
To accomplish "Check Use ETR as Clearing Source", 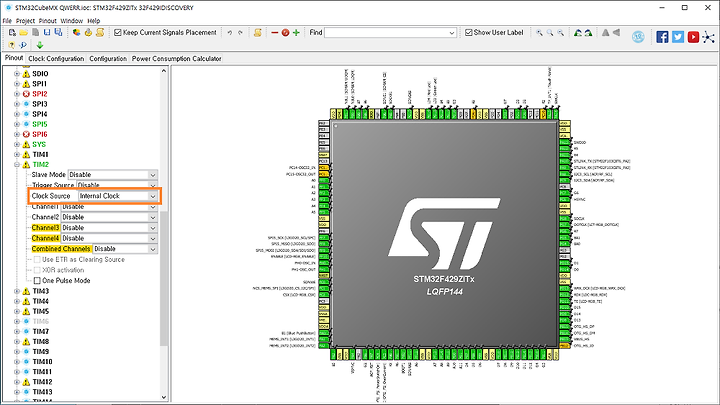I will tap(37, 259).
